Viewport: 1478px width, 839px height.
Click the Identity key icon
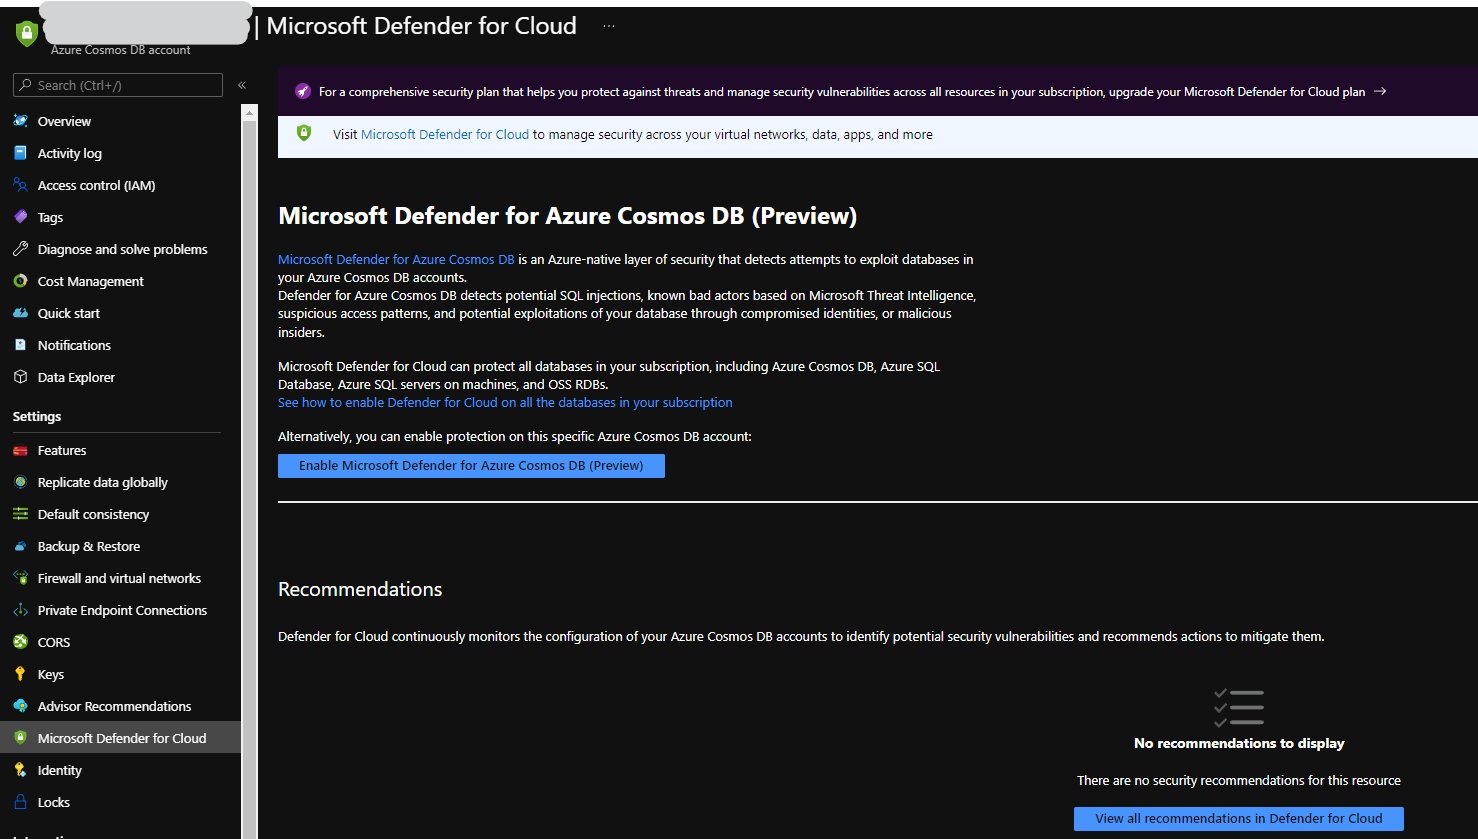coord(20,770)
